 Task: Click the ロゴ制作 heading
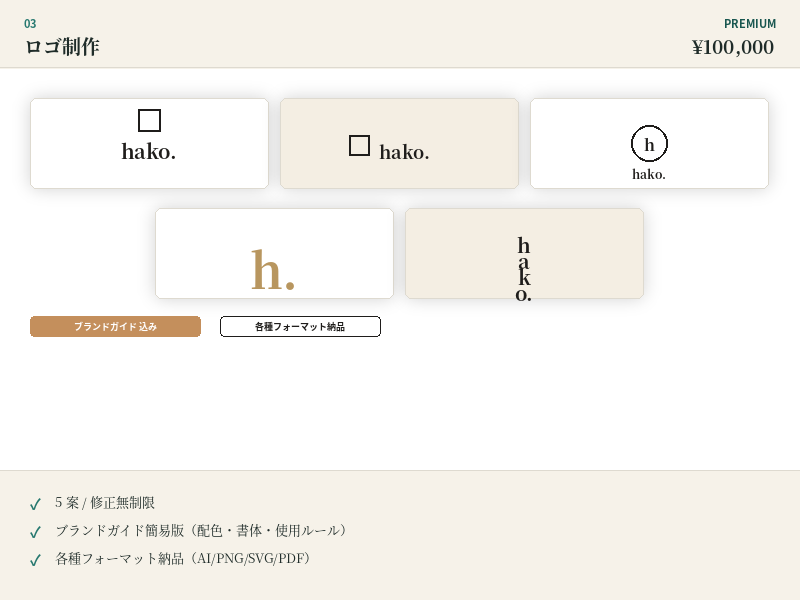(62, 46)
